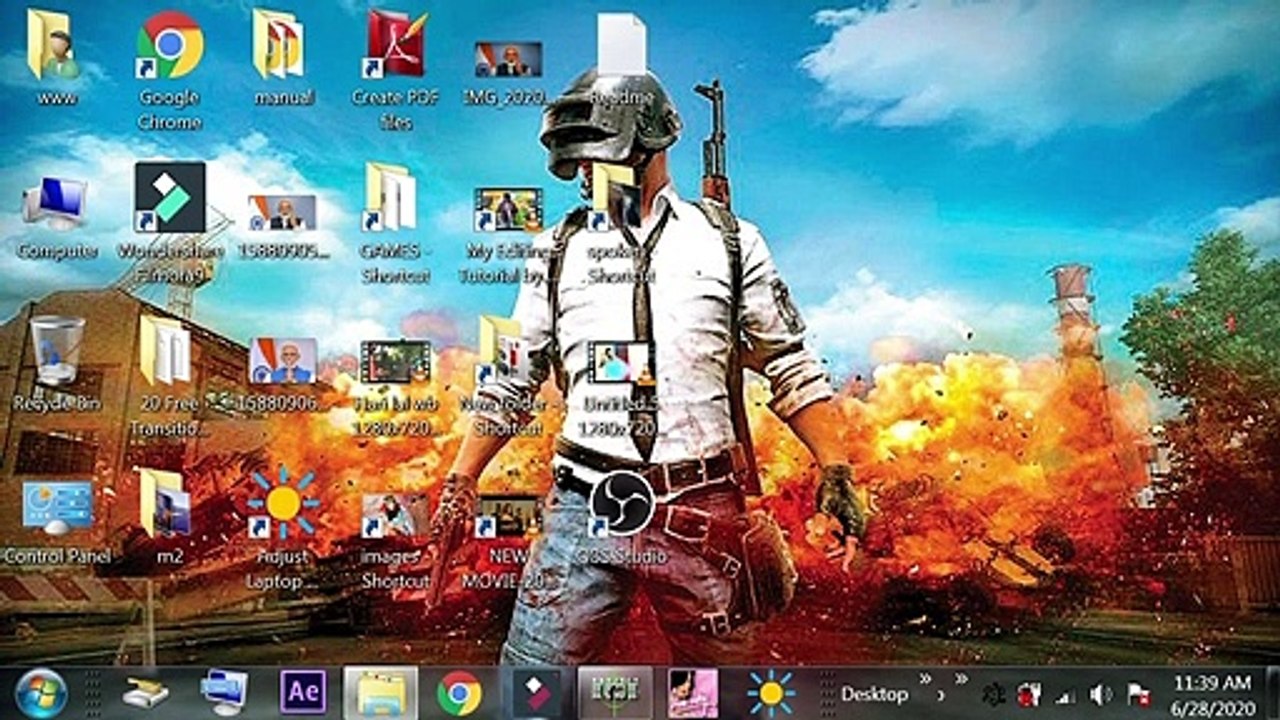Open the Action Center flag icon

click(1138, 694)
